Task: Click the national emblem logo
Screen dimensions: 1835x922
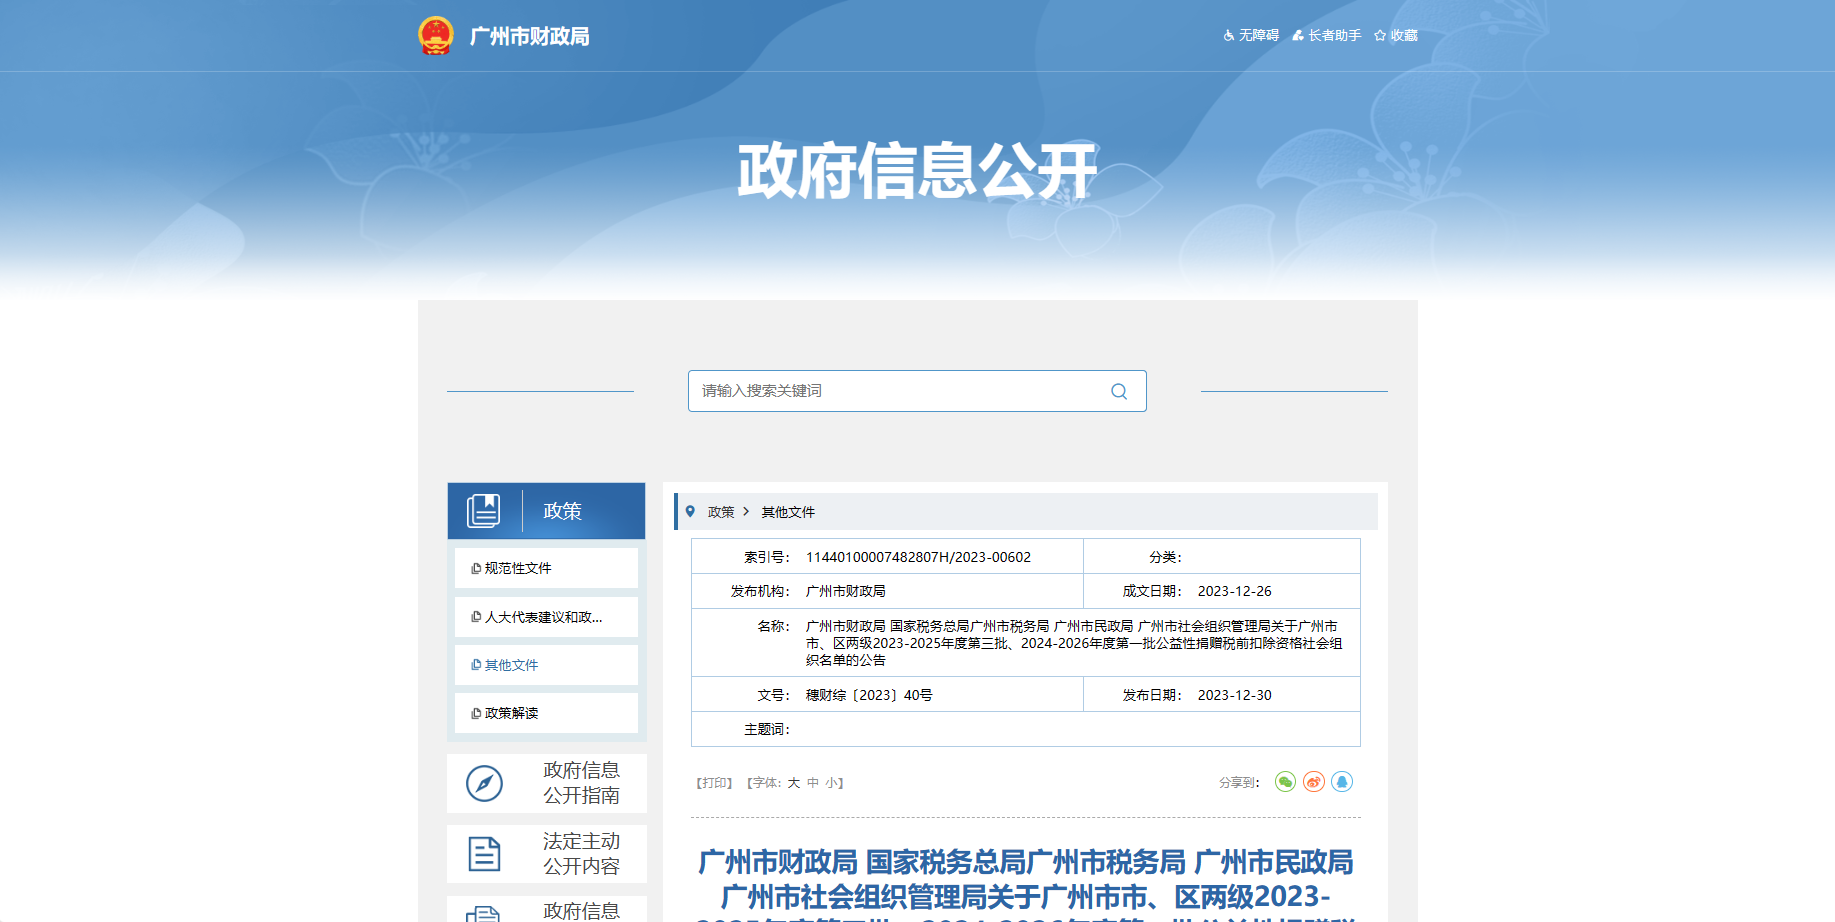Action: coord(436,36)
